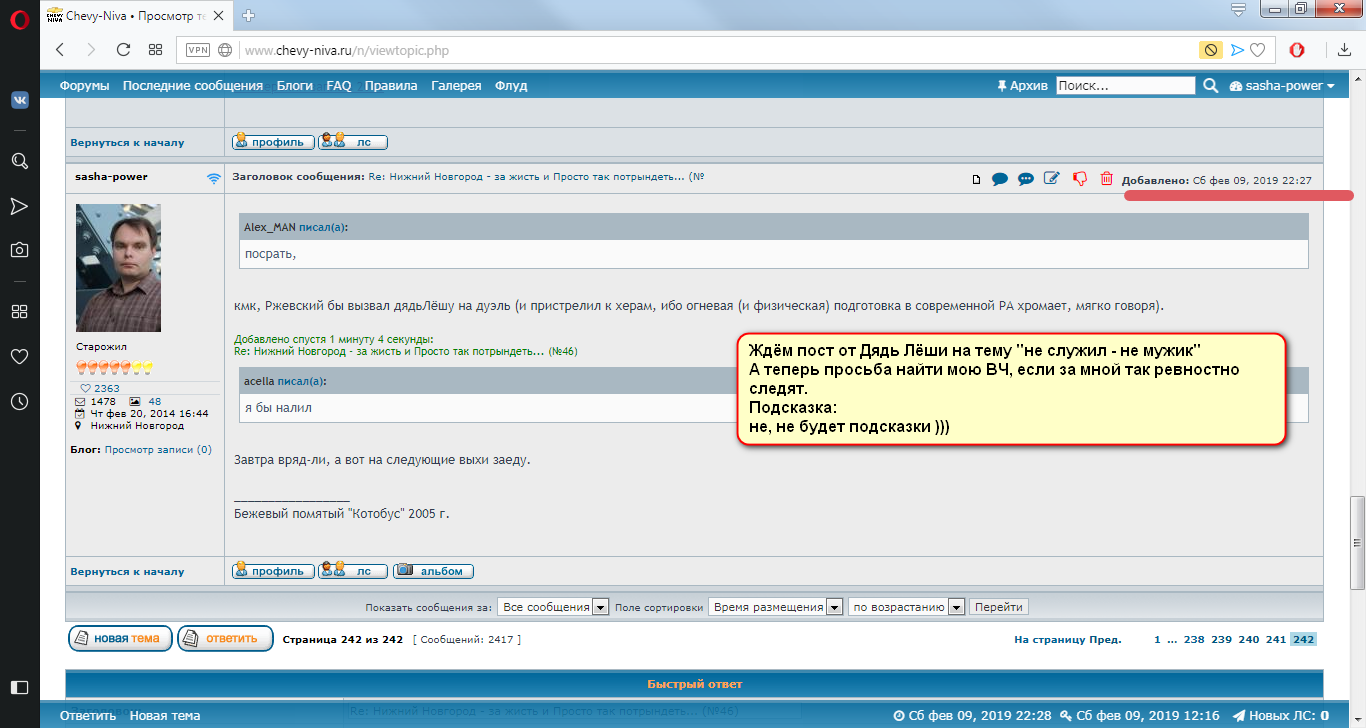Image resolution: width=1366 pixels, height=728 pixels.
Task: Click the Opera sidebar snapshot camera icon
Action: (19, 250)
